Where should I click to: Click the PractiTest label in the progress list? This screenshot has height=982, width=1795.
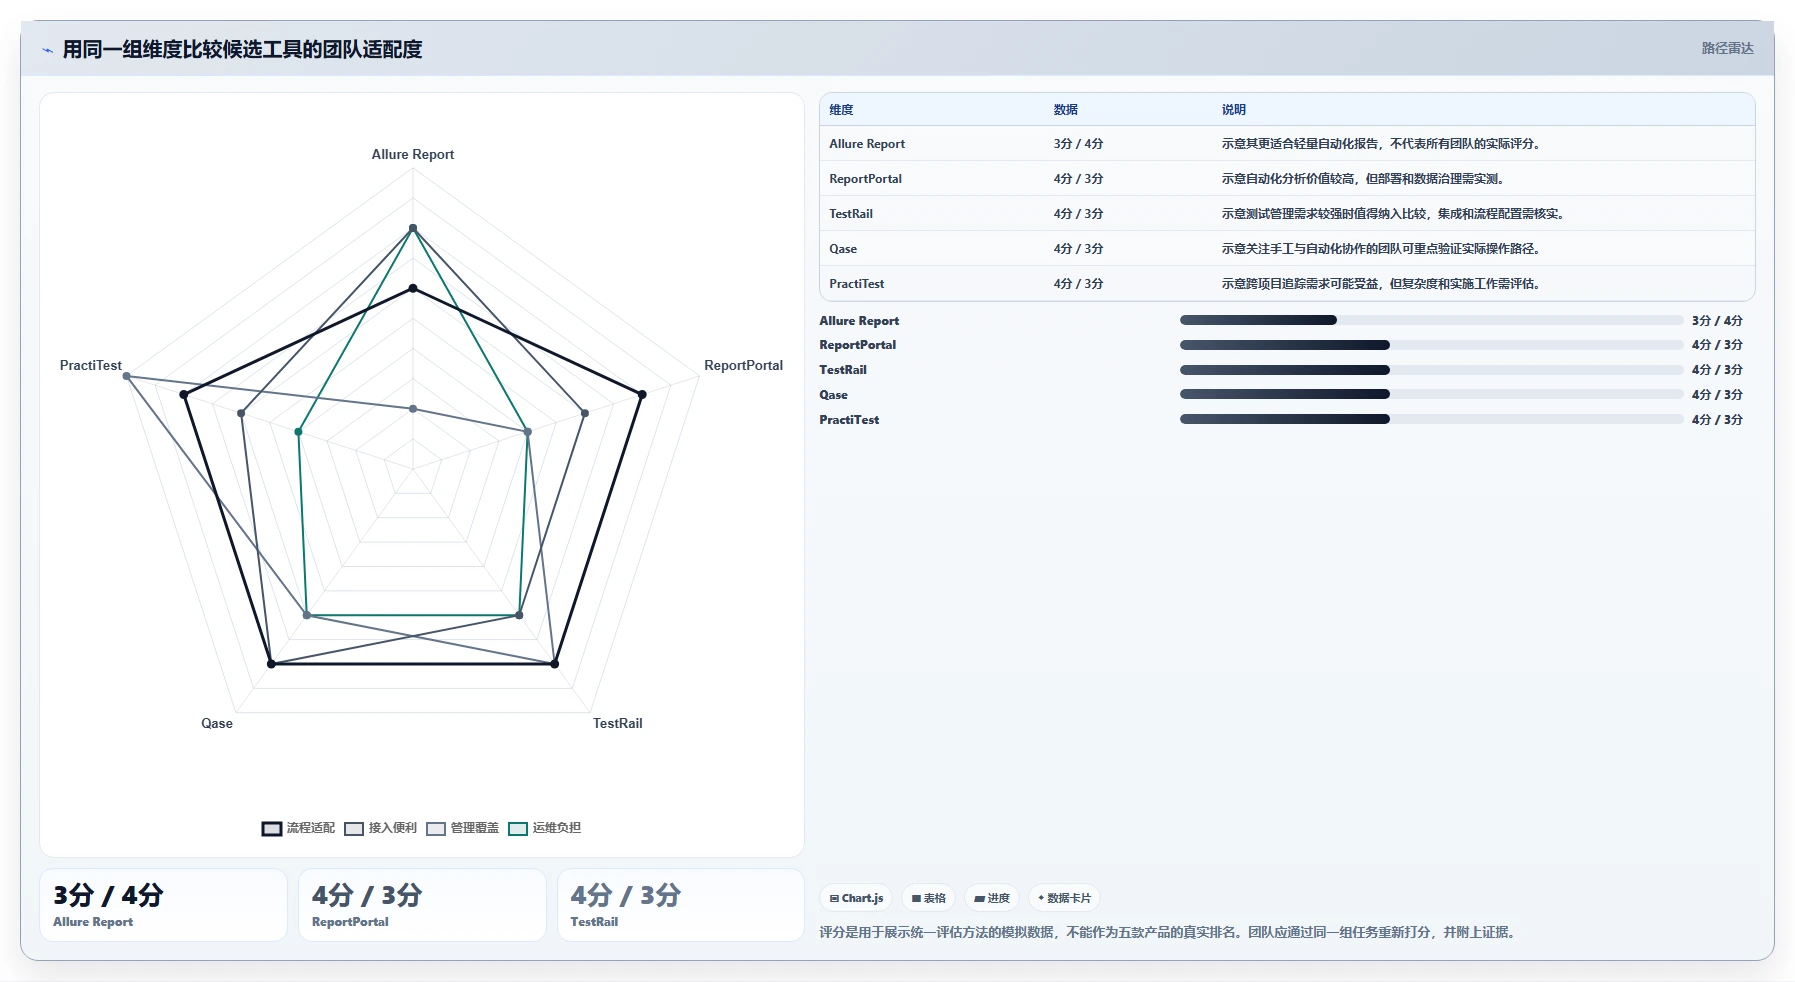tap(849, 420)
